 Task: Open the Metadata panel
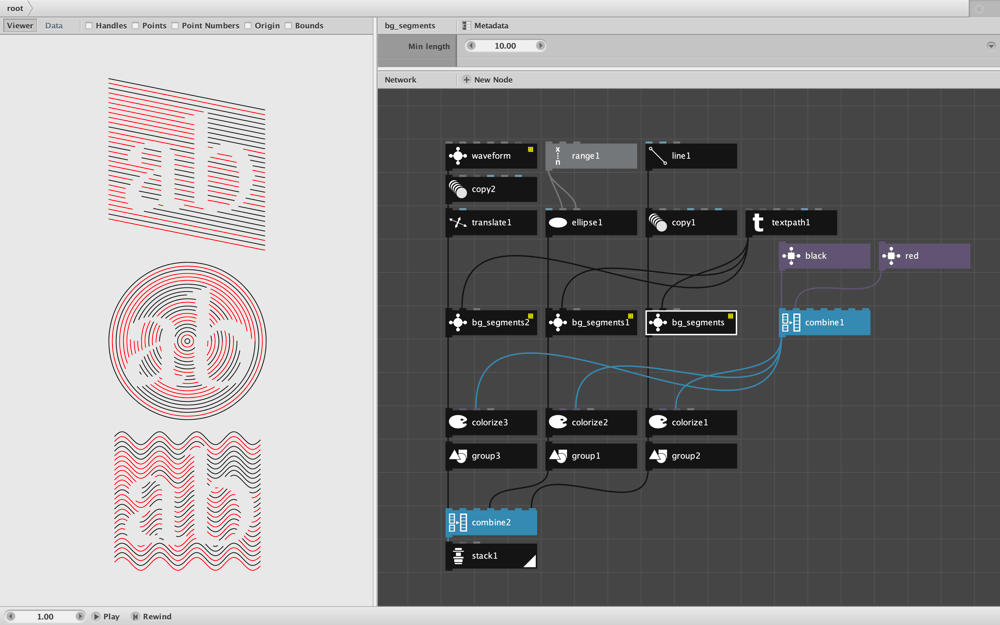485,26
